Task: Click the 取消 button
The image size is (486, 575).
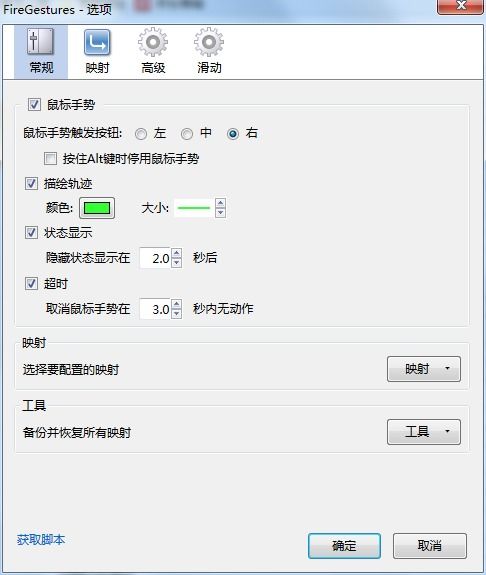Action: coord(430,546)
